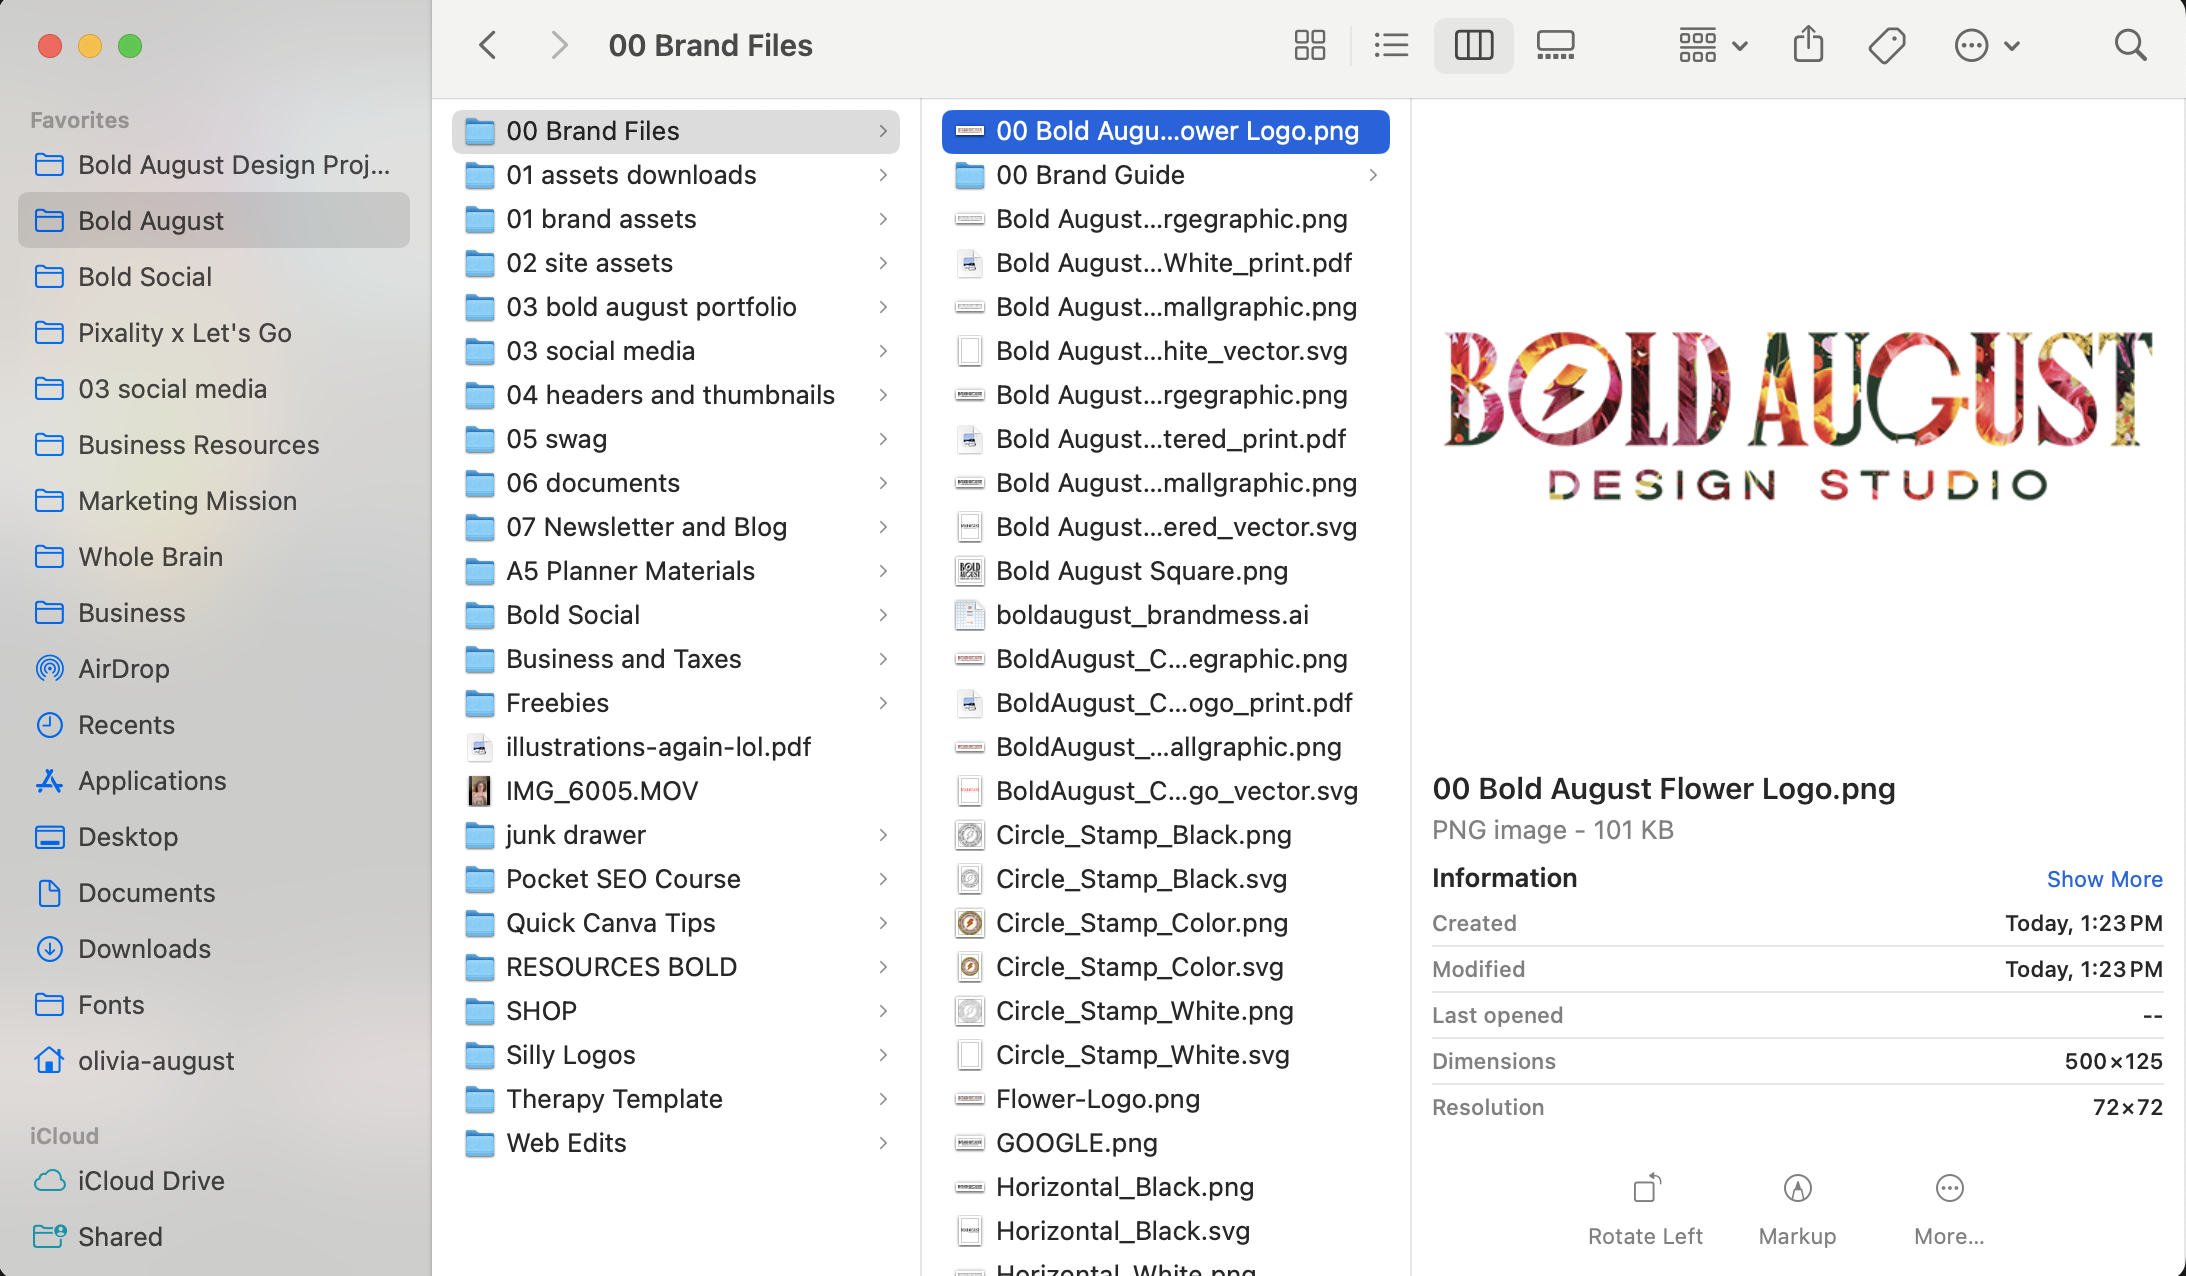Click the search magnifier icon
The image size is (2186, 1276).
2130,45
